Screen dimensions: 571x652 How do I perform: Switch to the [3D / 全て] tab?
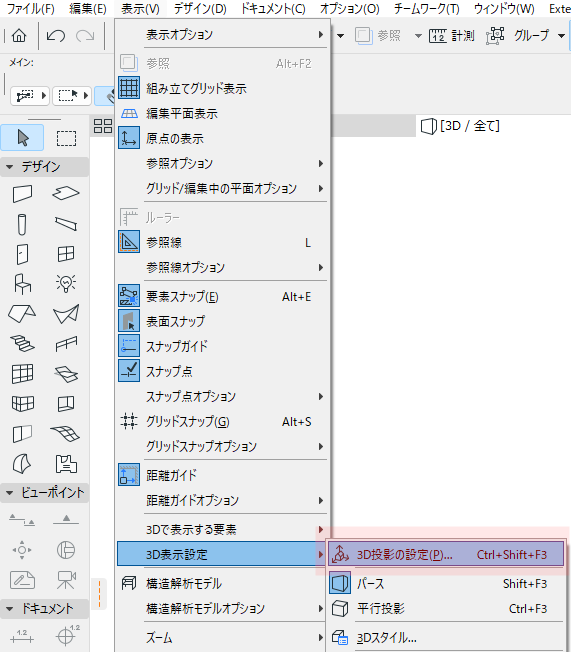[460, 126]
